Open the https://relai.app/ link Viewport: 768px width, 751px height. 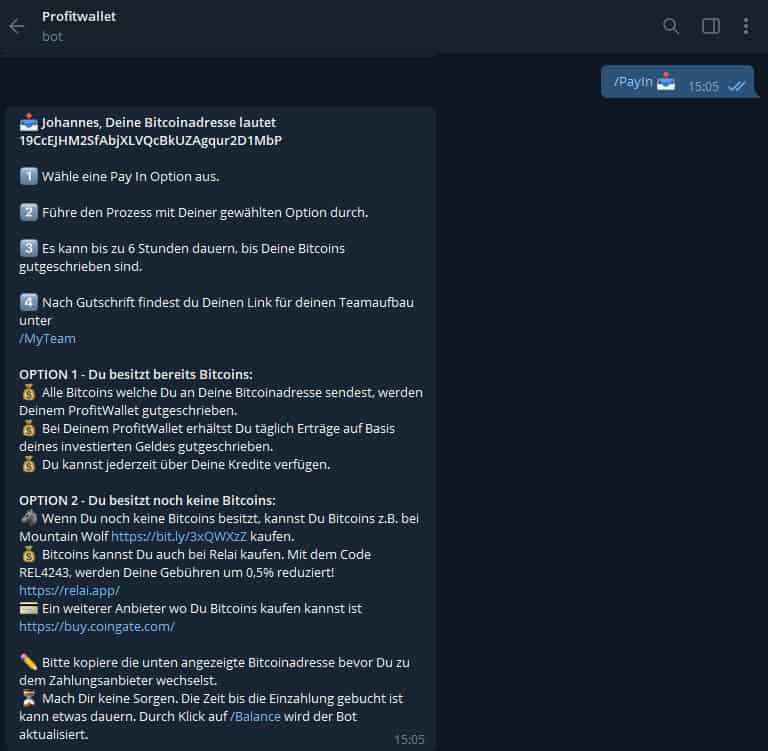coord(69,590)
